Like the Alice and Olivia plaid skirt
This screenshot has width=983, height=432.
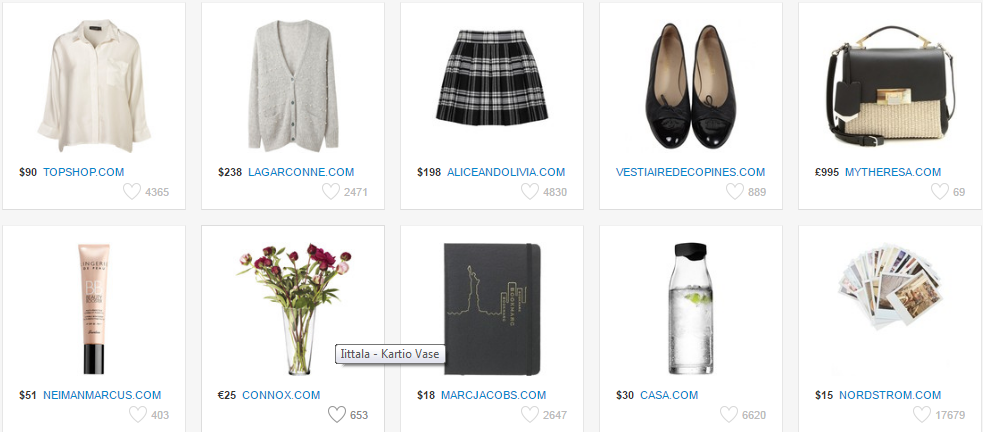[530, 191]
